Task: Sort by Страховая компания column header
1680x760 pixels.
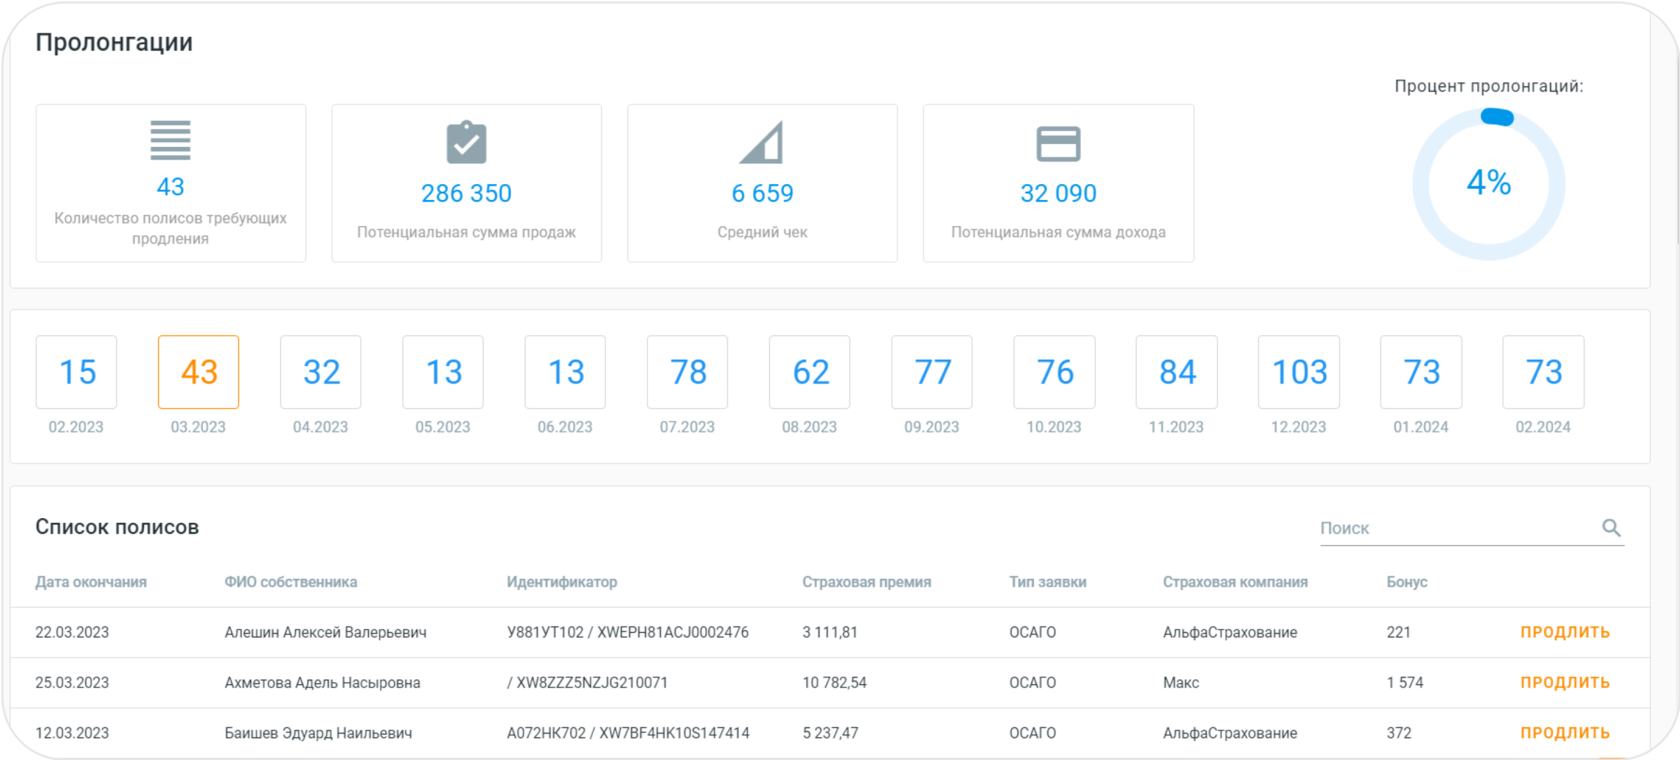Action: click(x=1235, y=582)
